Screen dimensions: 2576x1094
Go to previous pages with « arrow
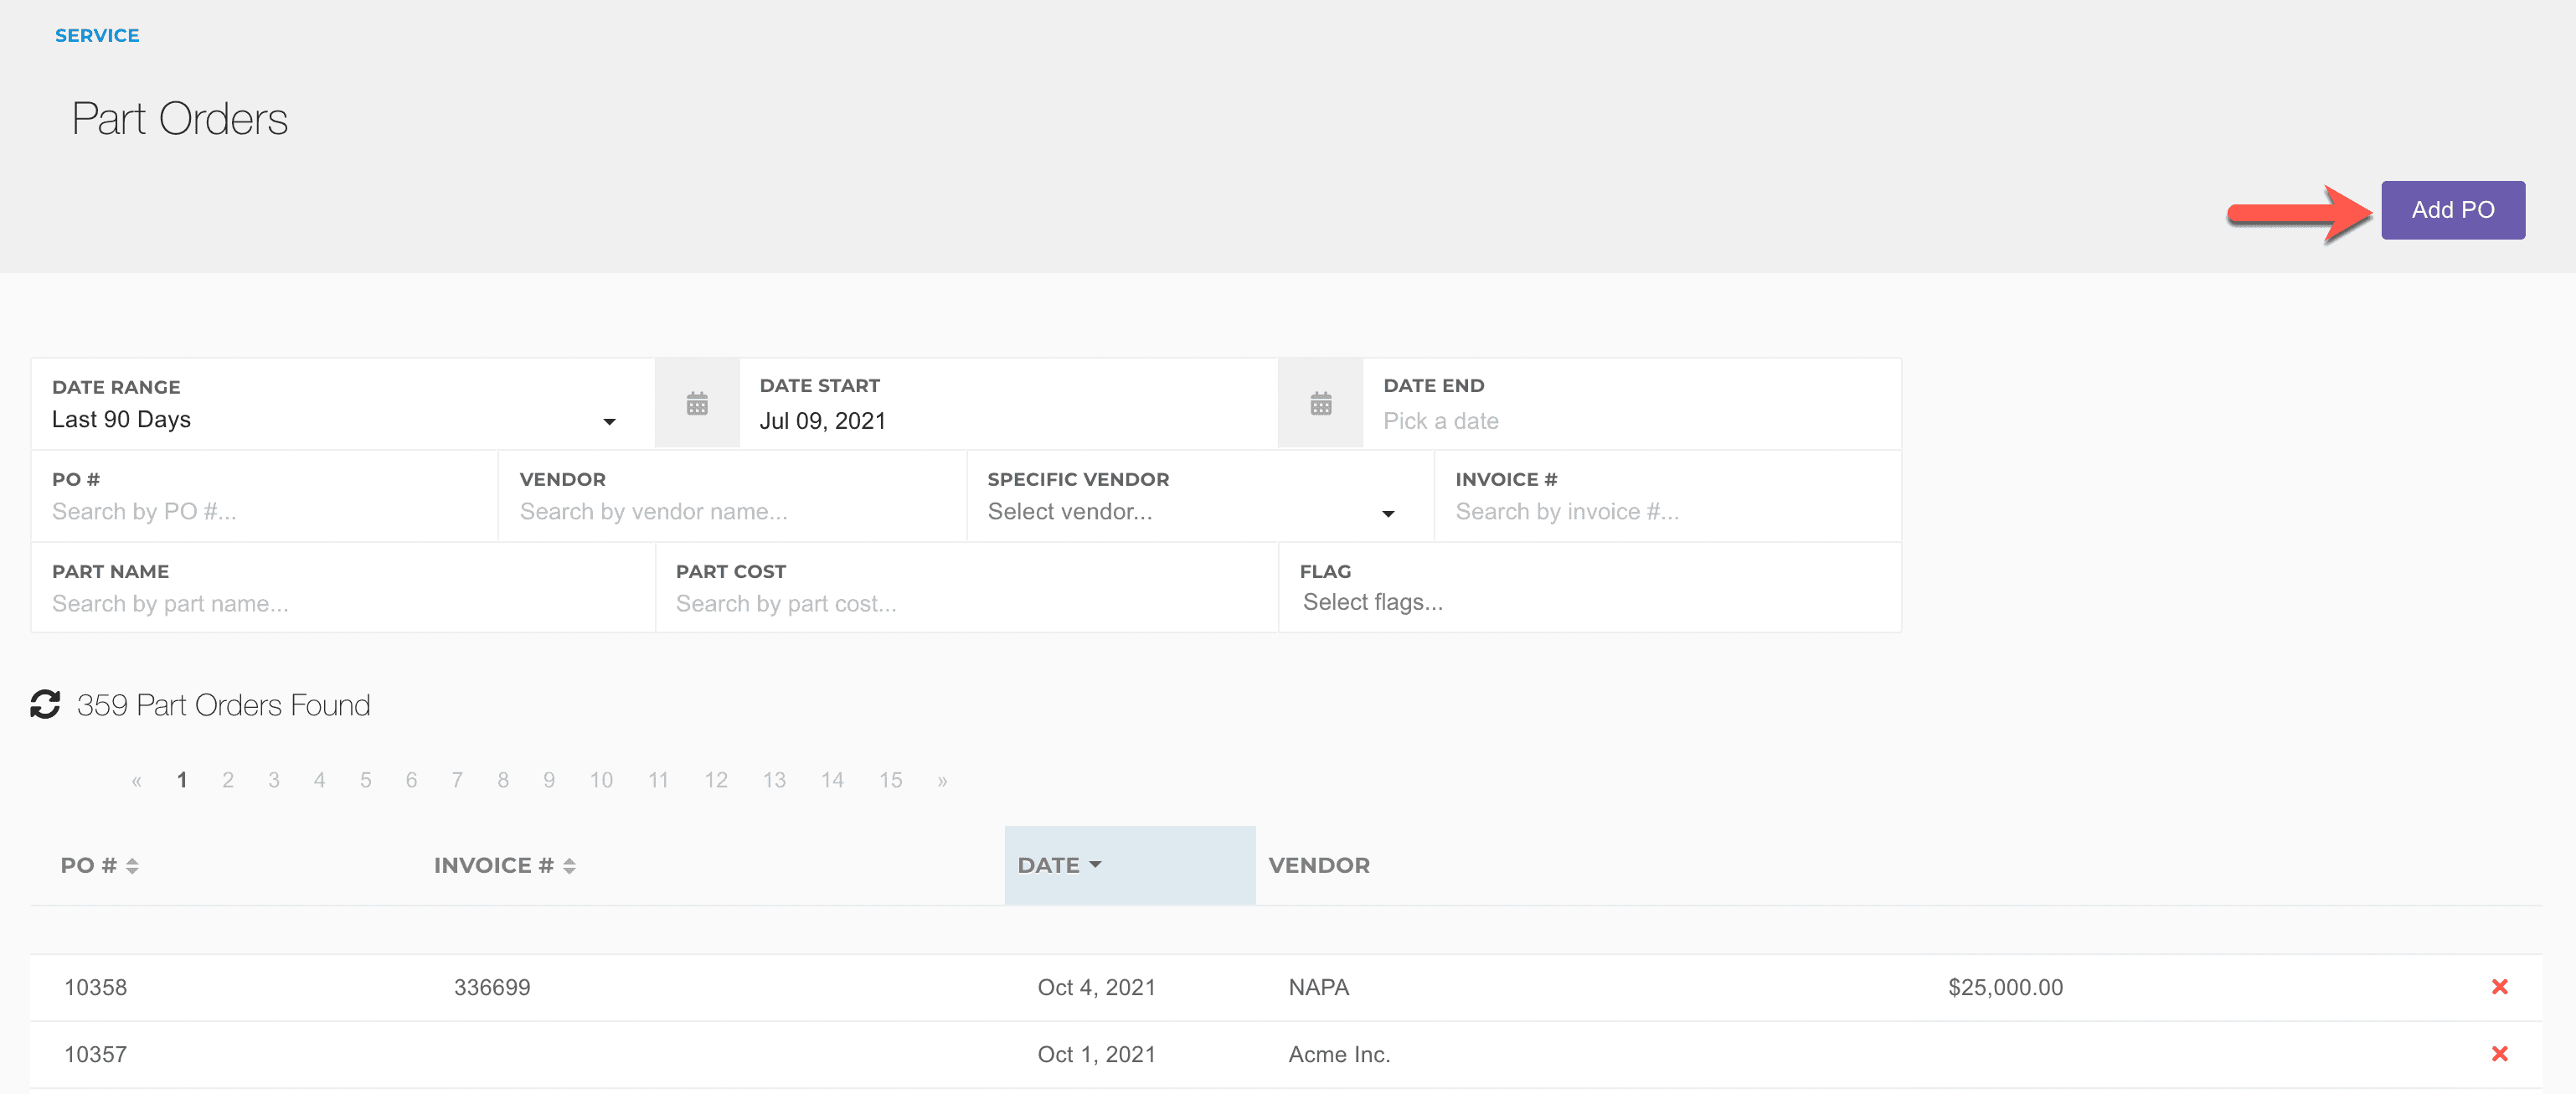point(136,781)
